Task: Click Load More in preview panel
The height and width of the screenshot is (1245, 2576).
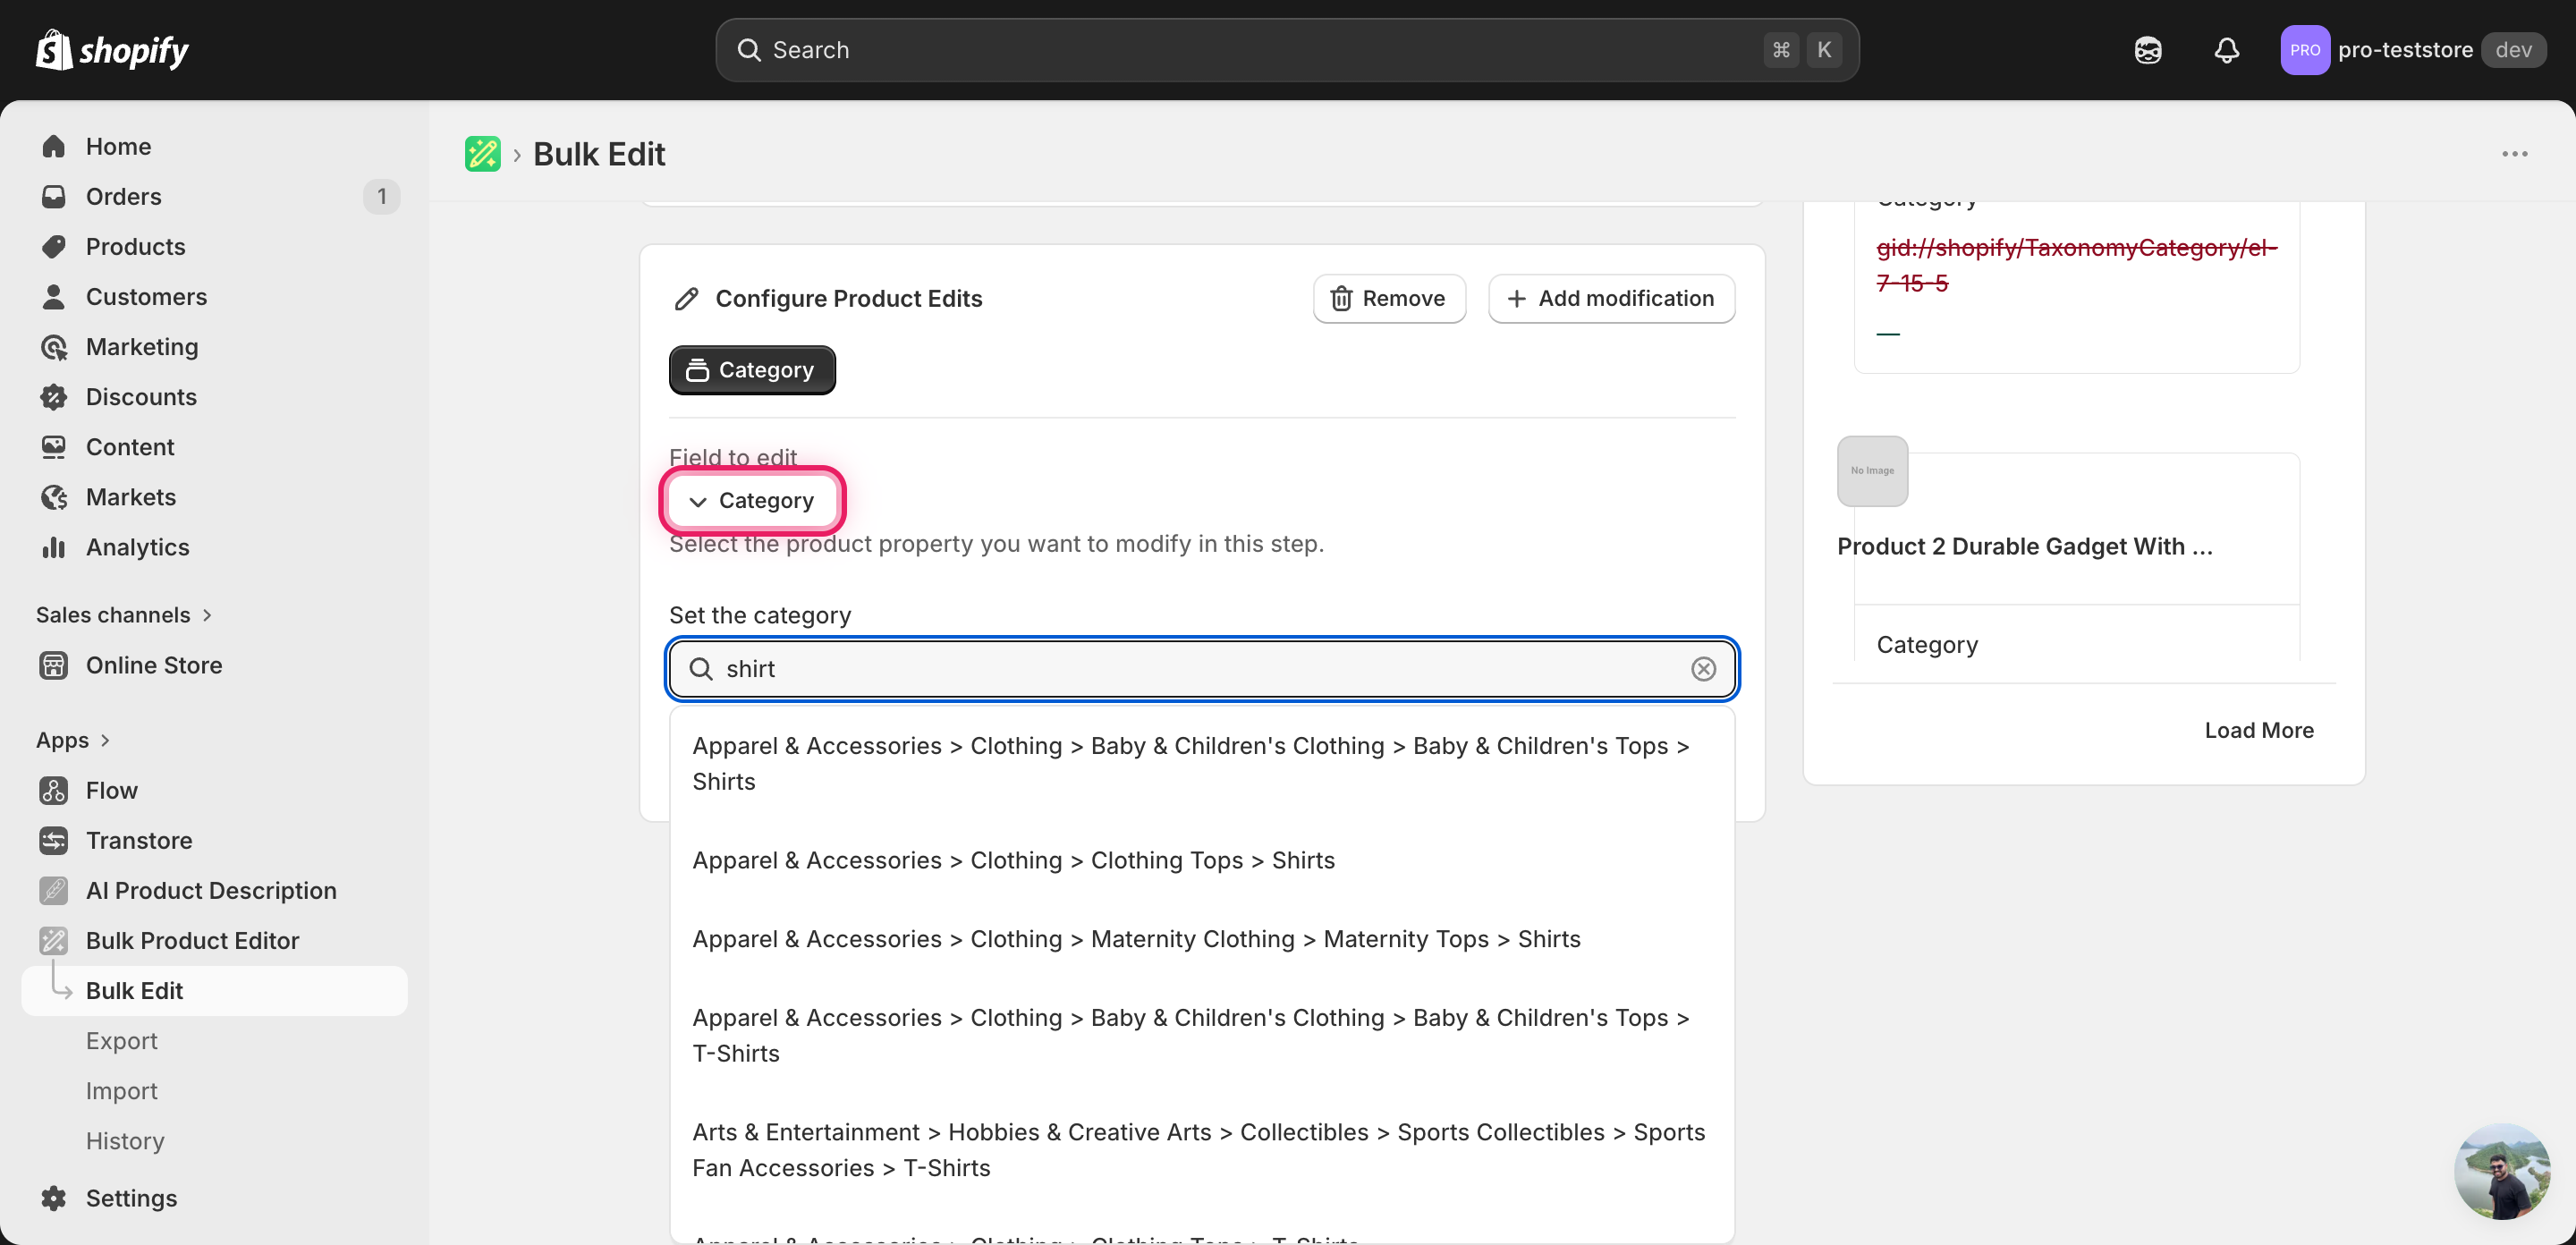Action: pyautogui.click(x=2258, y=730)
